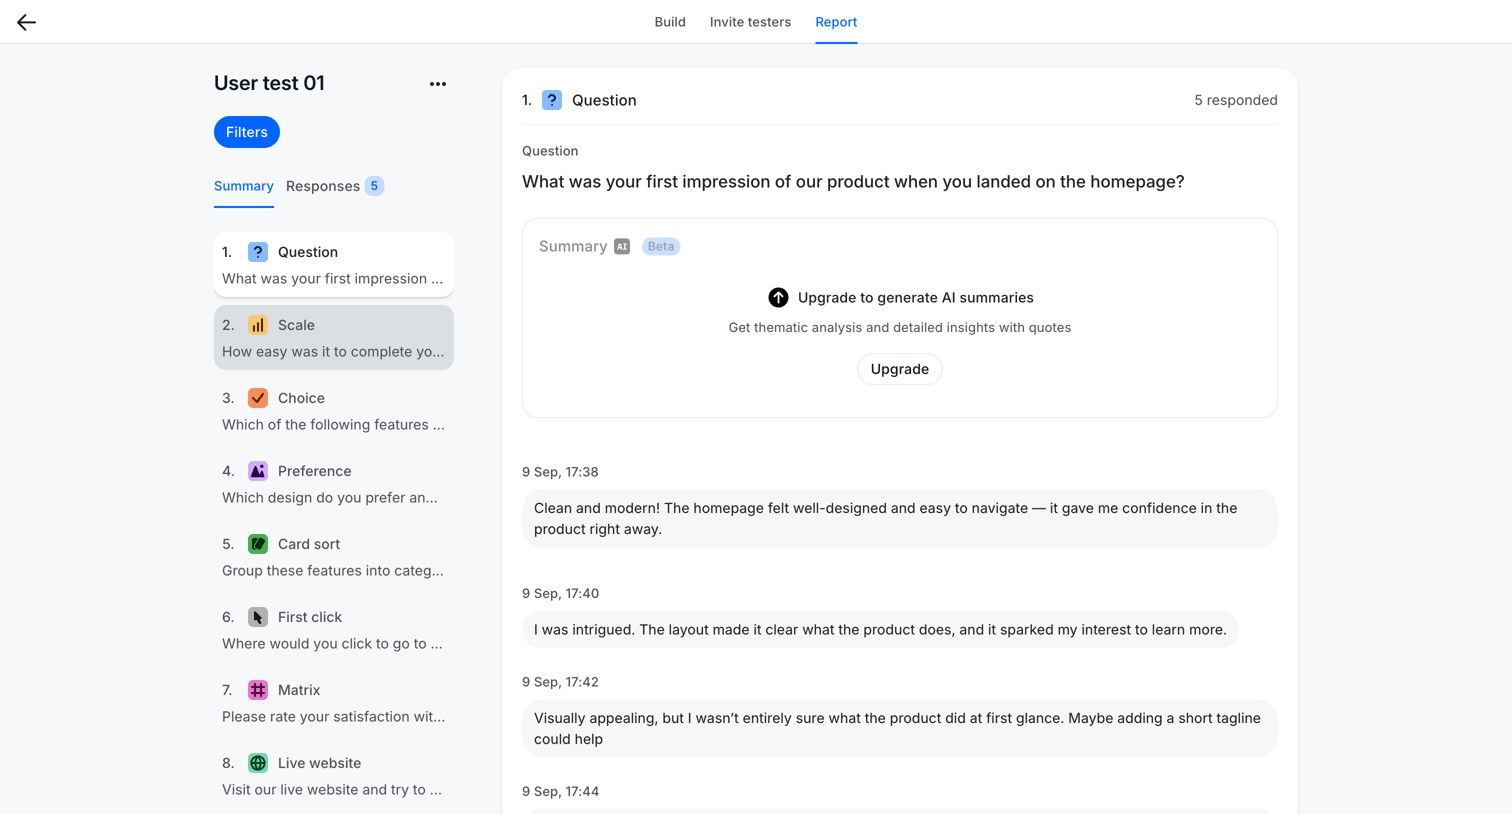Open the Invite testers tab

750,22
